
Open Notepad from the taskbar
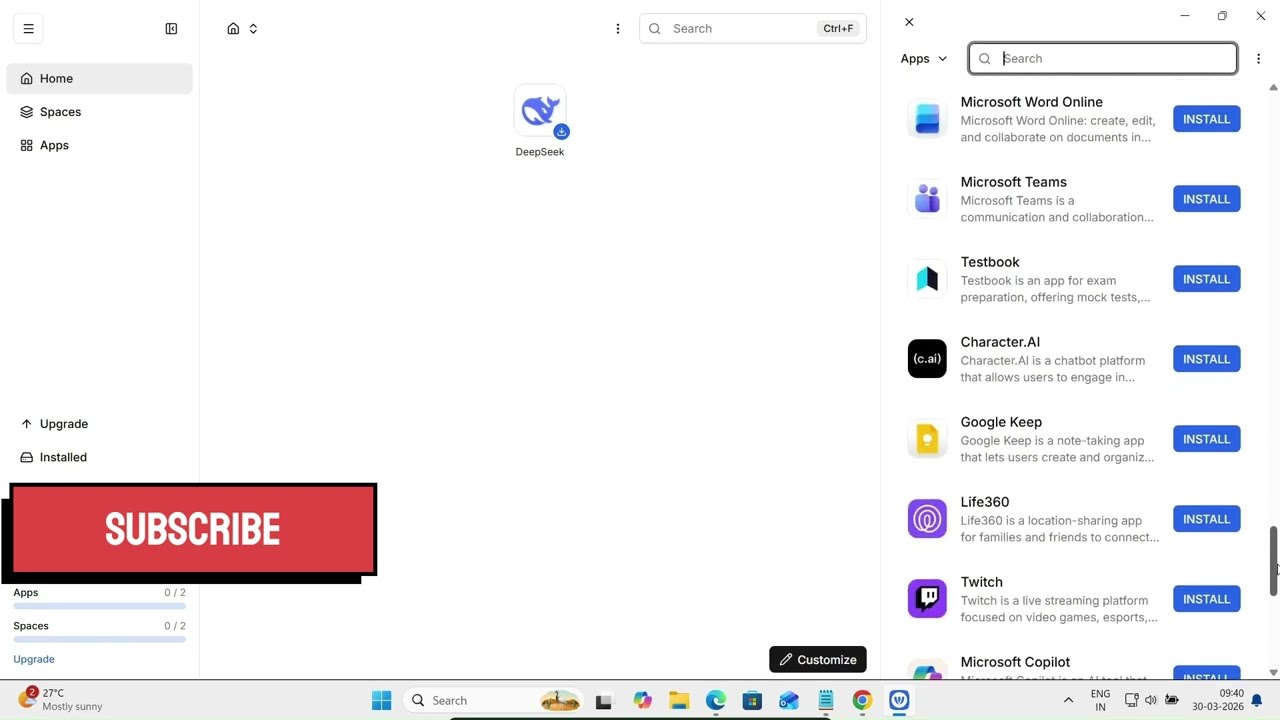point(826,701)
